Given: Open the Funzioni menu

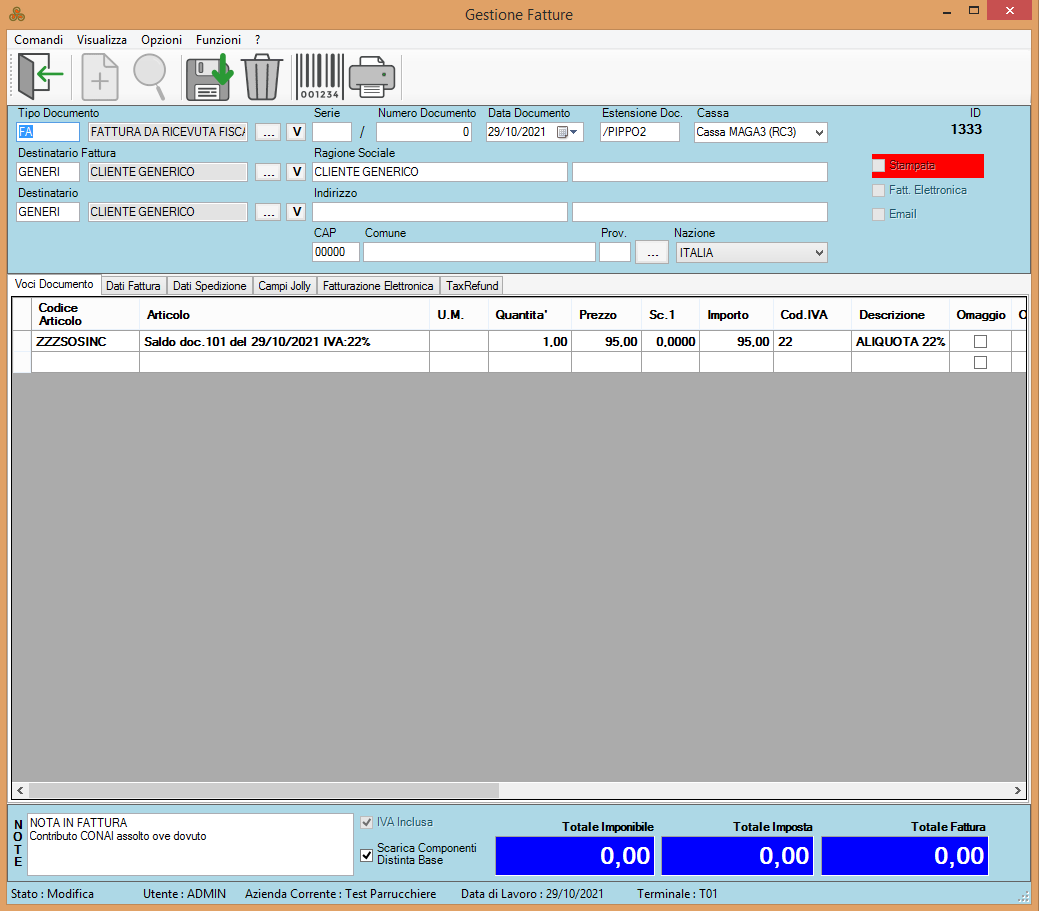Looking at the screenshot, I should click(218, 40).
